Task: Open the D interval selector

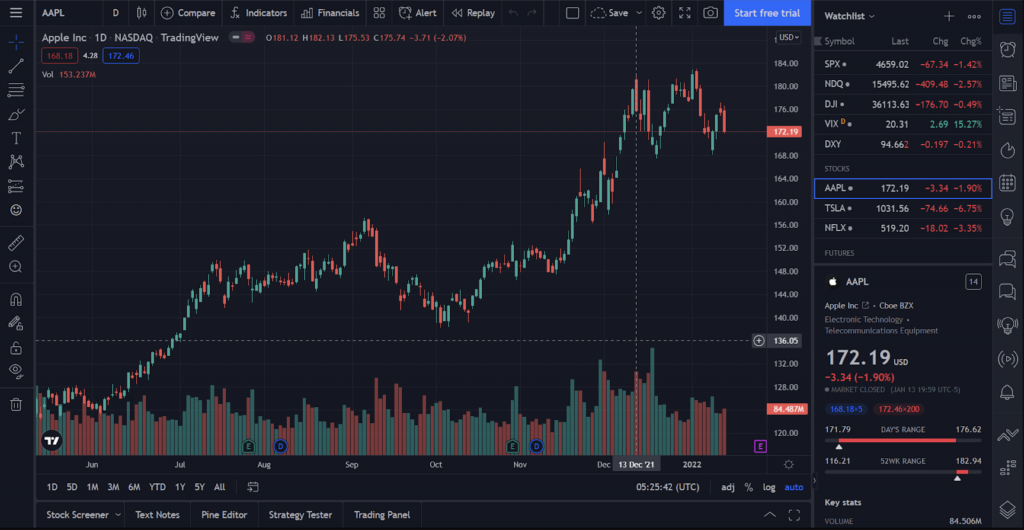Action: point(116,13)
